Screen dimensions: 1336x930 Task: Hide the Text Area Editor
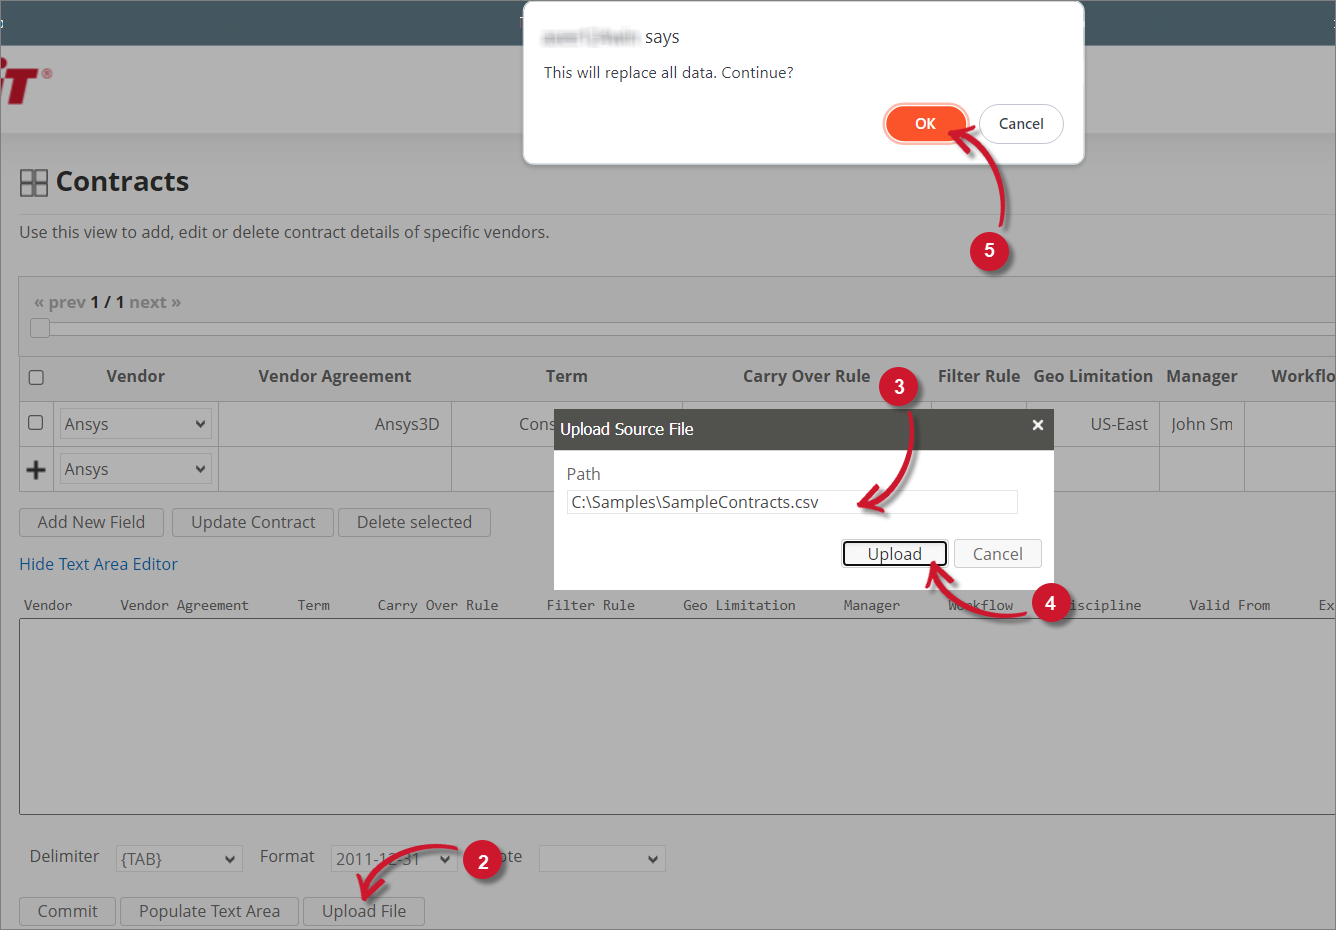[98, 564]
